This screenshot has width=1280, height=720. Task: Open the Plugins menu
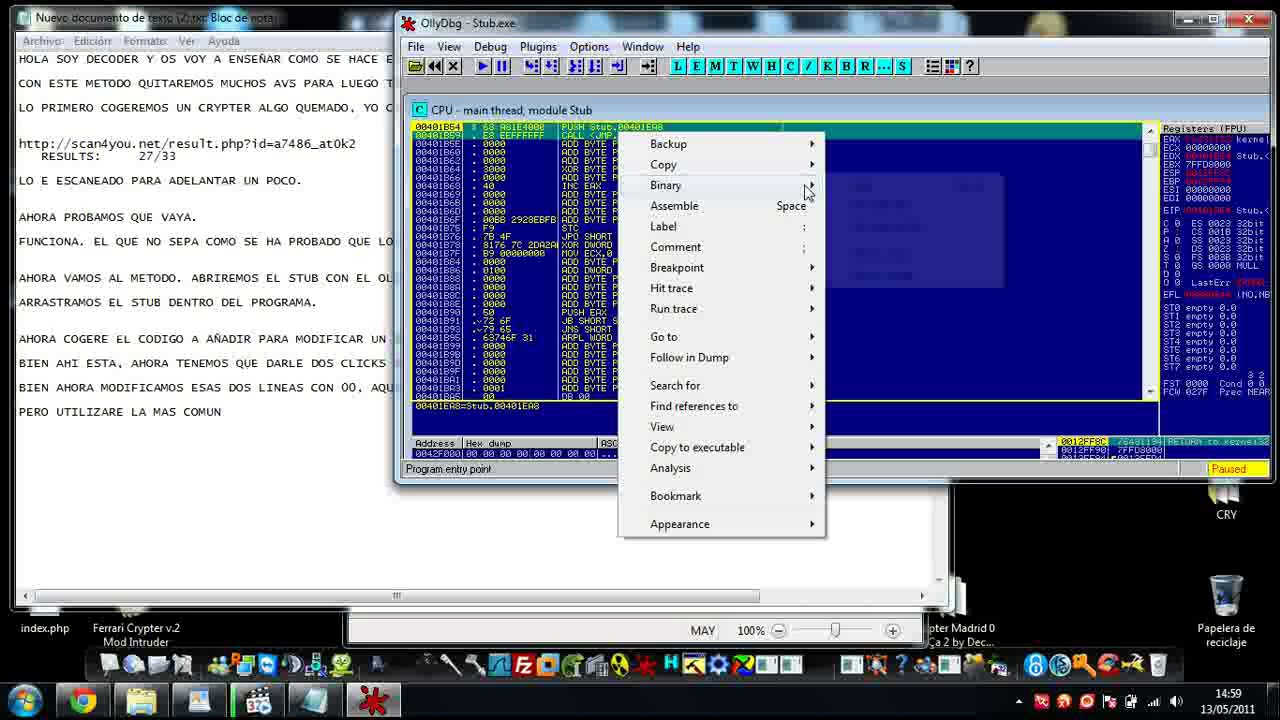pyautogui.click(x=537, y=47)
